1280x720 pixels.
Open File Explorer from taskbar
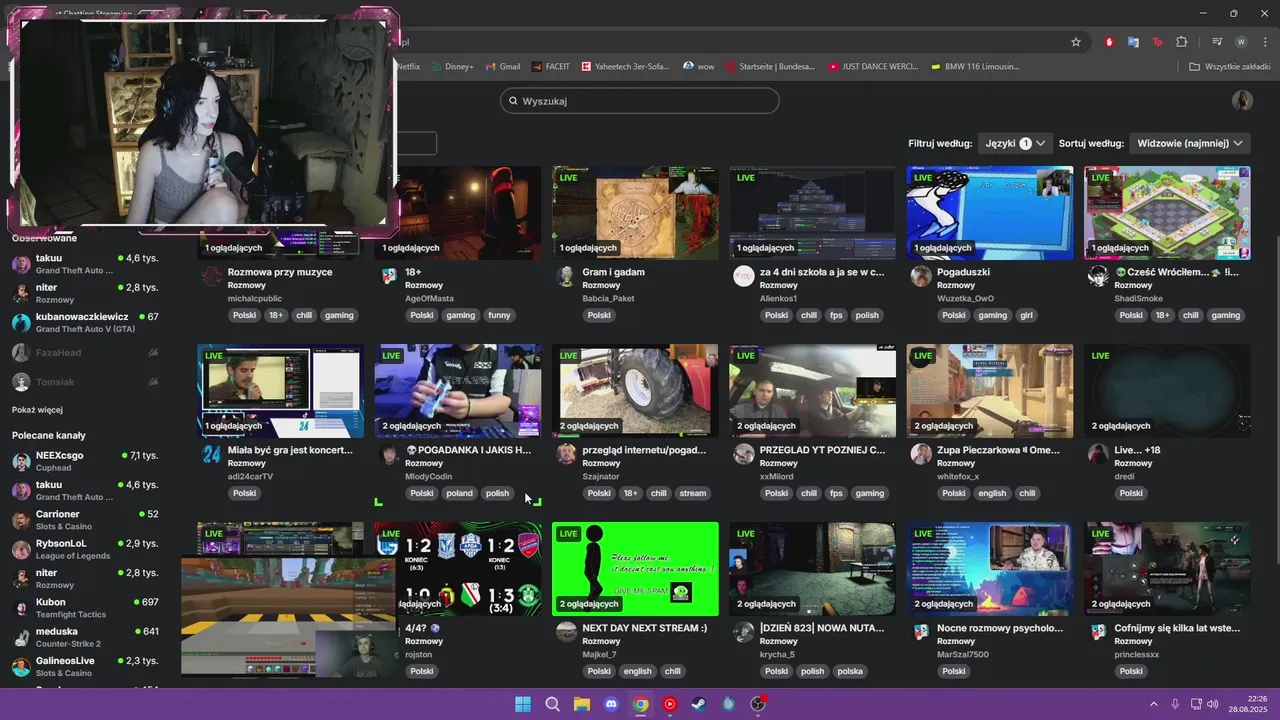582,704
